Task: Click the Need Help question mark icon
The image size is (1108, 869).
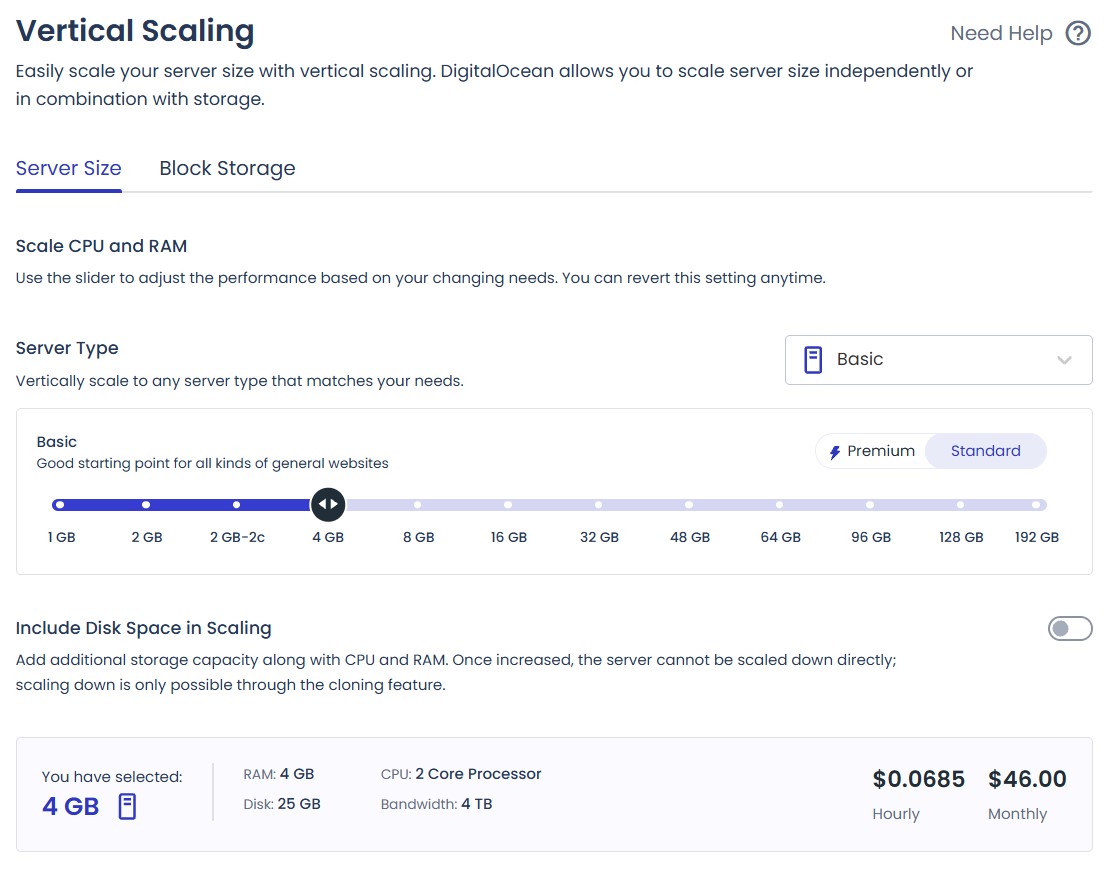Action: pos(1078,33)
